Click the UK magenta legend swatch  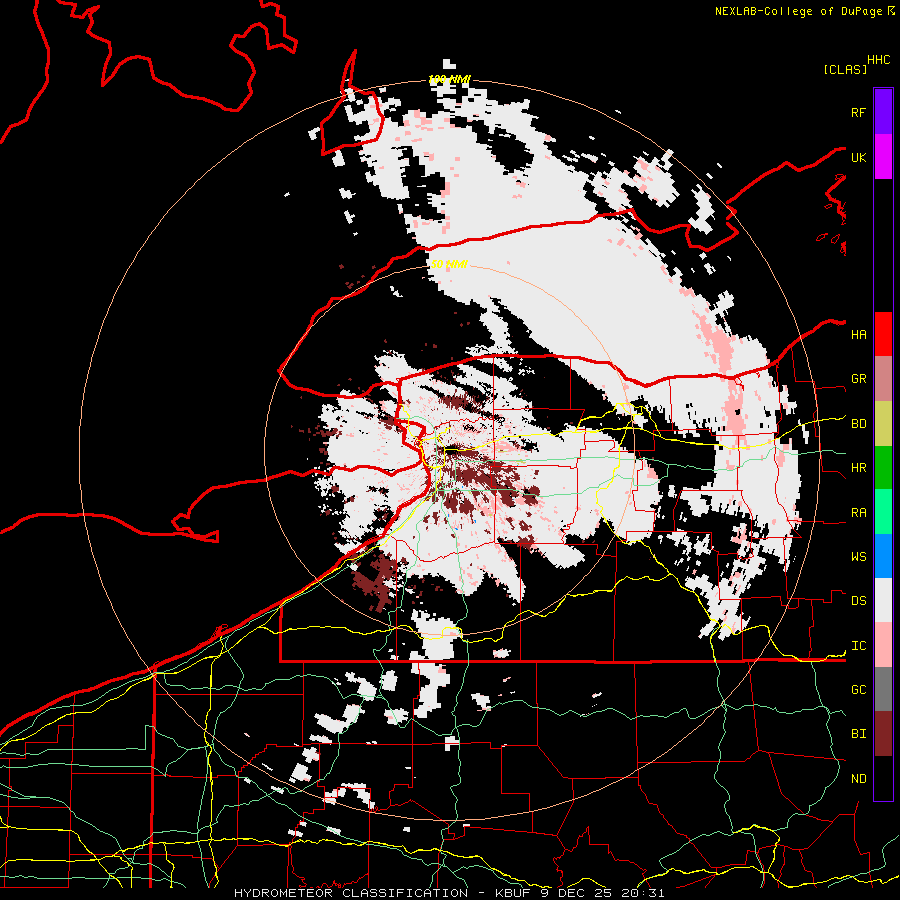pos(883,157)
